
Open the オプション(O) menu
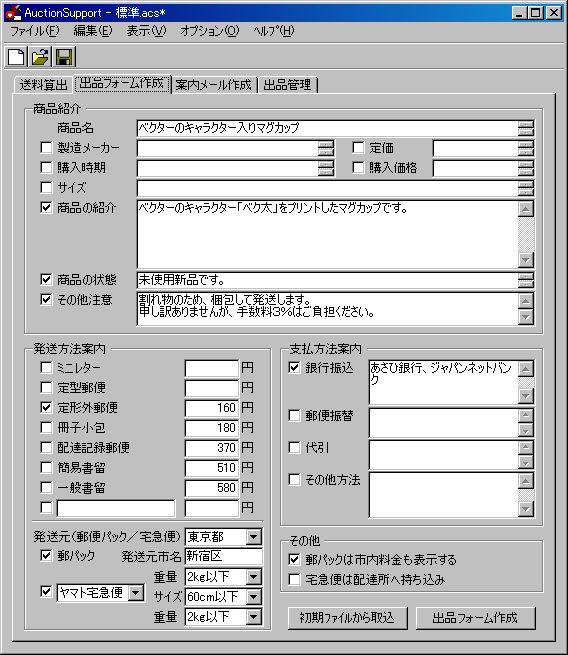tap(210, 31)
